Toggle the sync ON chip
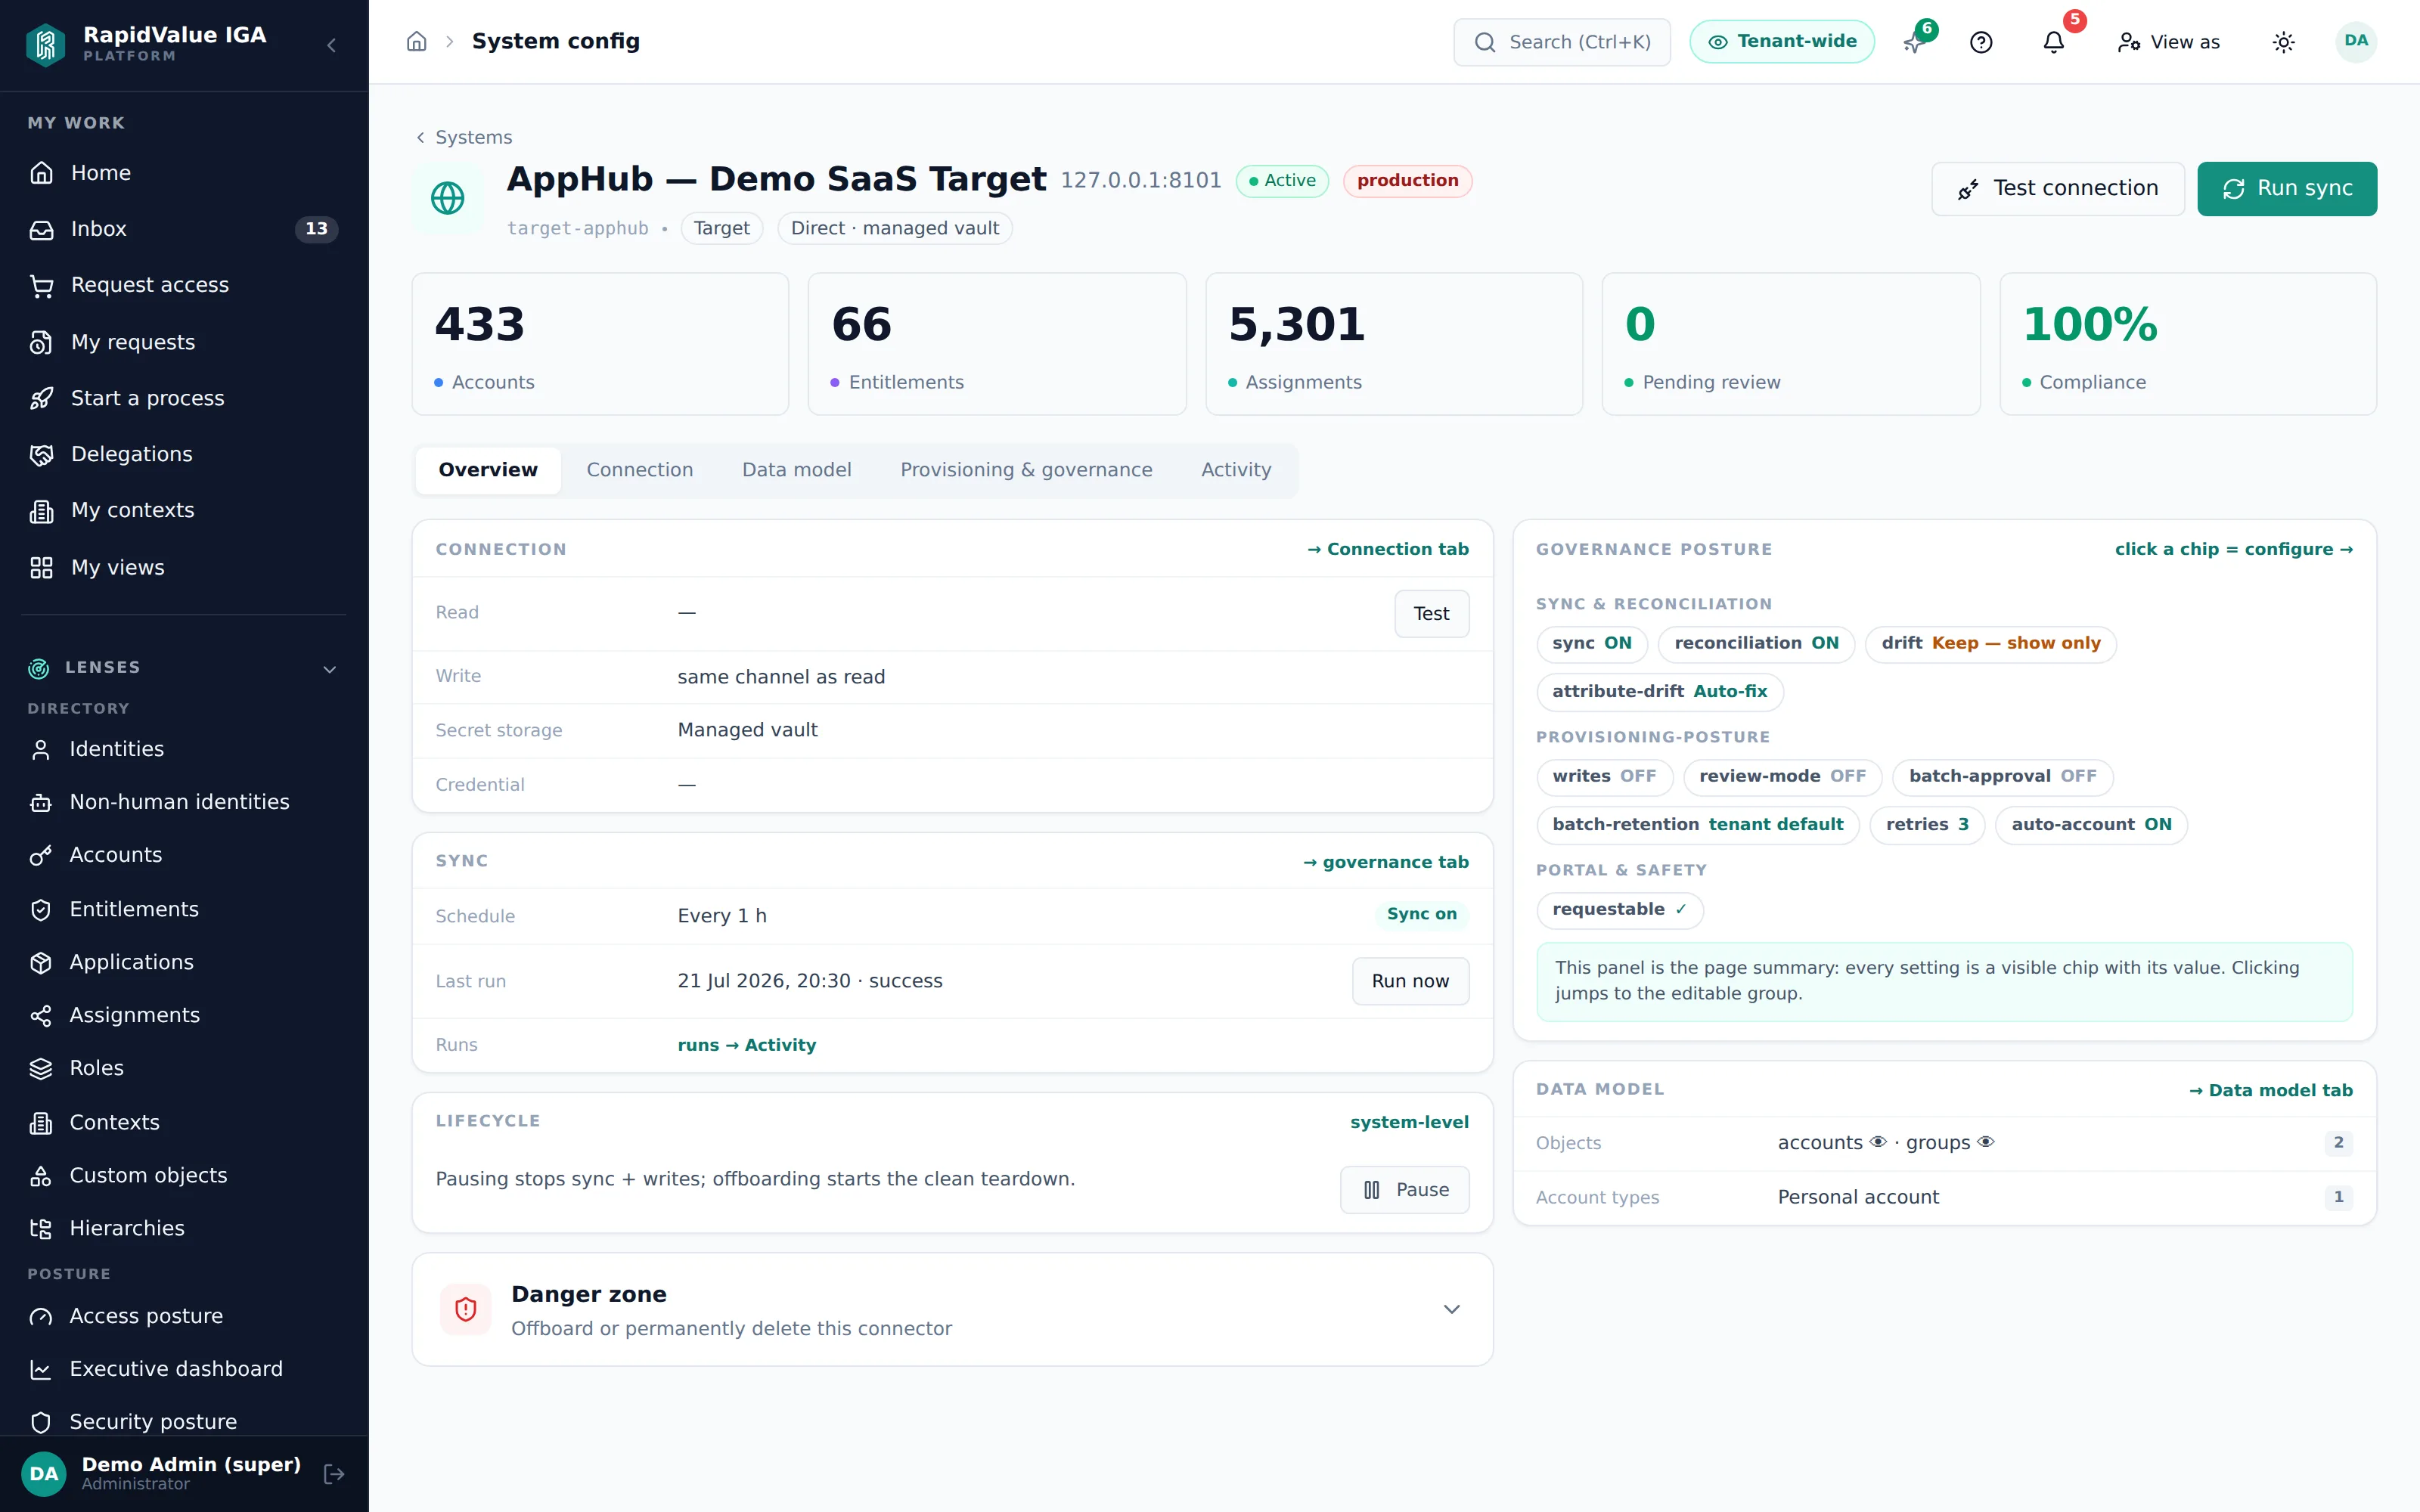Image resolution: width=2420 pixels, height=1512 pixels. [x=1591, y=643]
